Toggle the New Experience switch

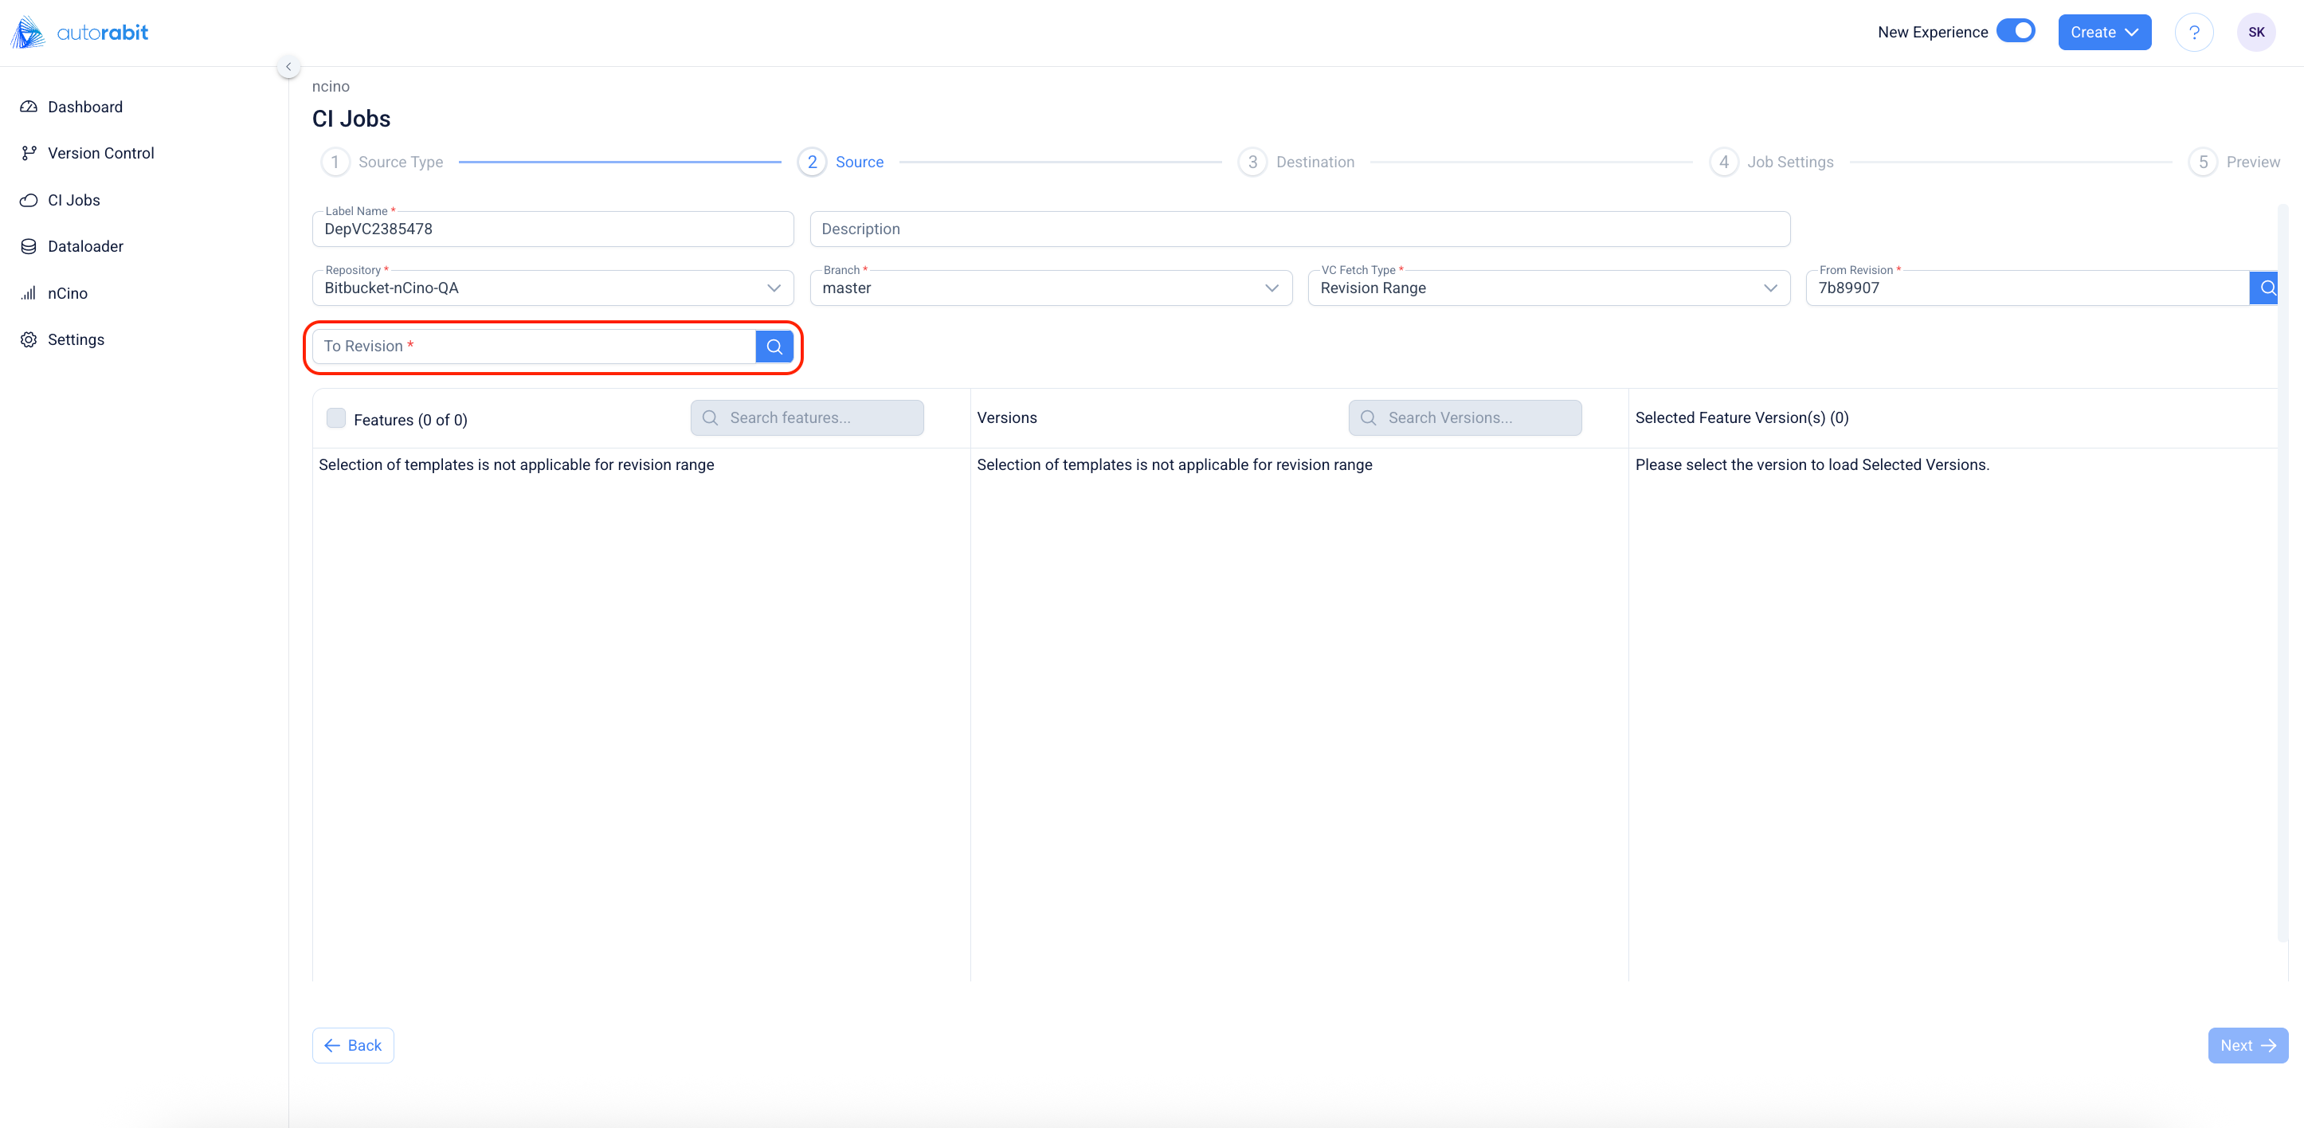[2016, 31]
